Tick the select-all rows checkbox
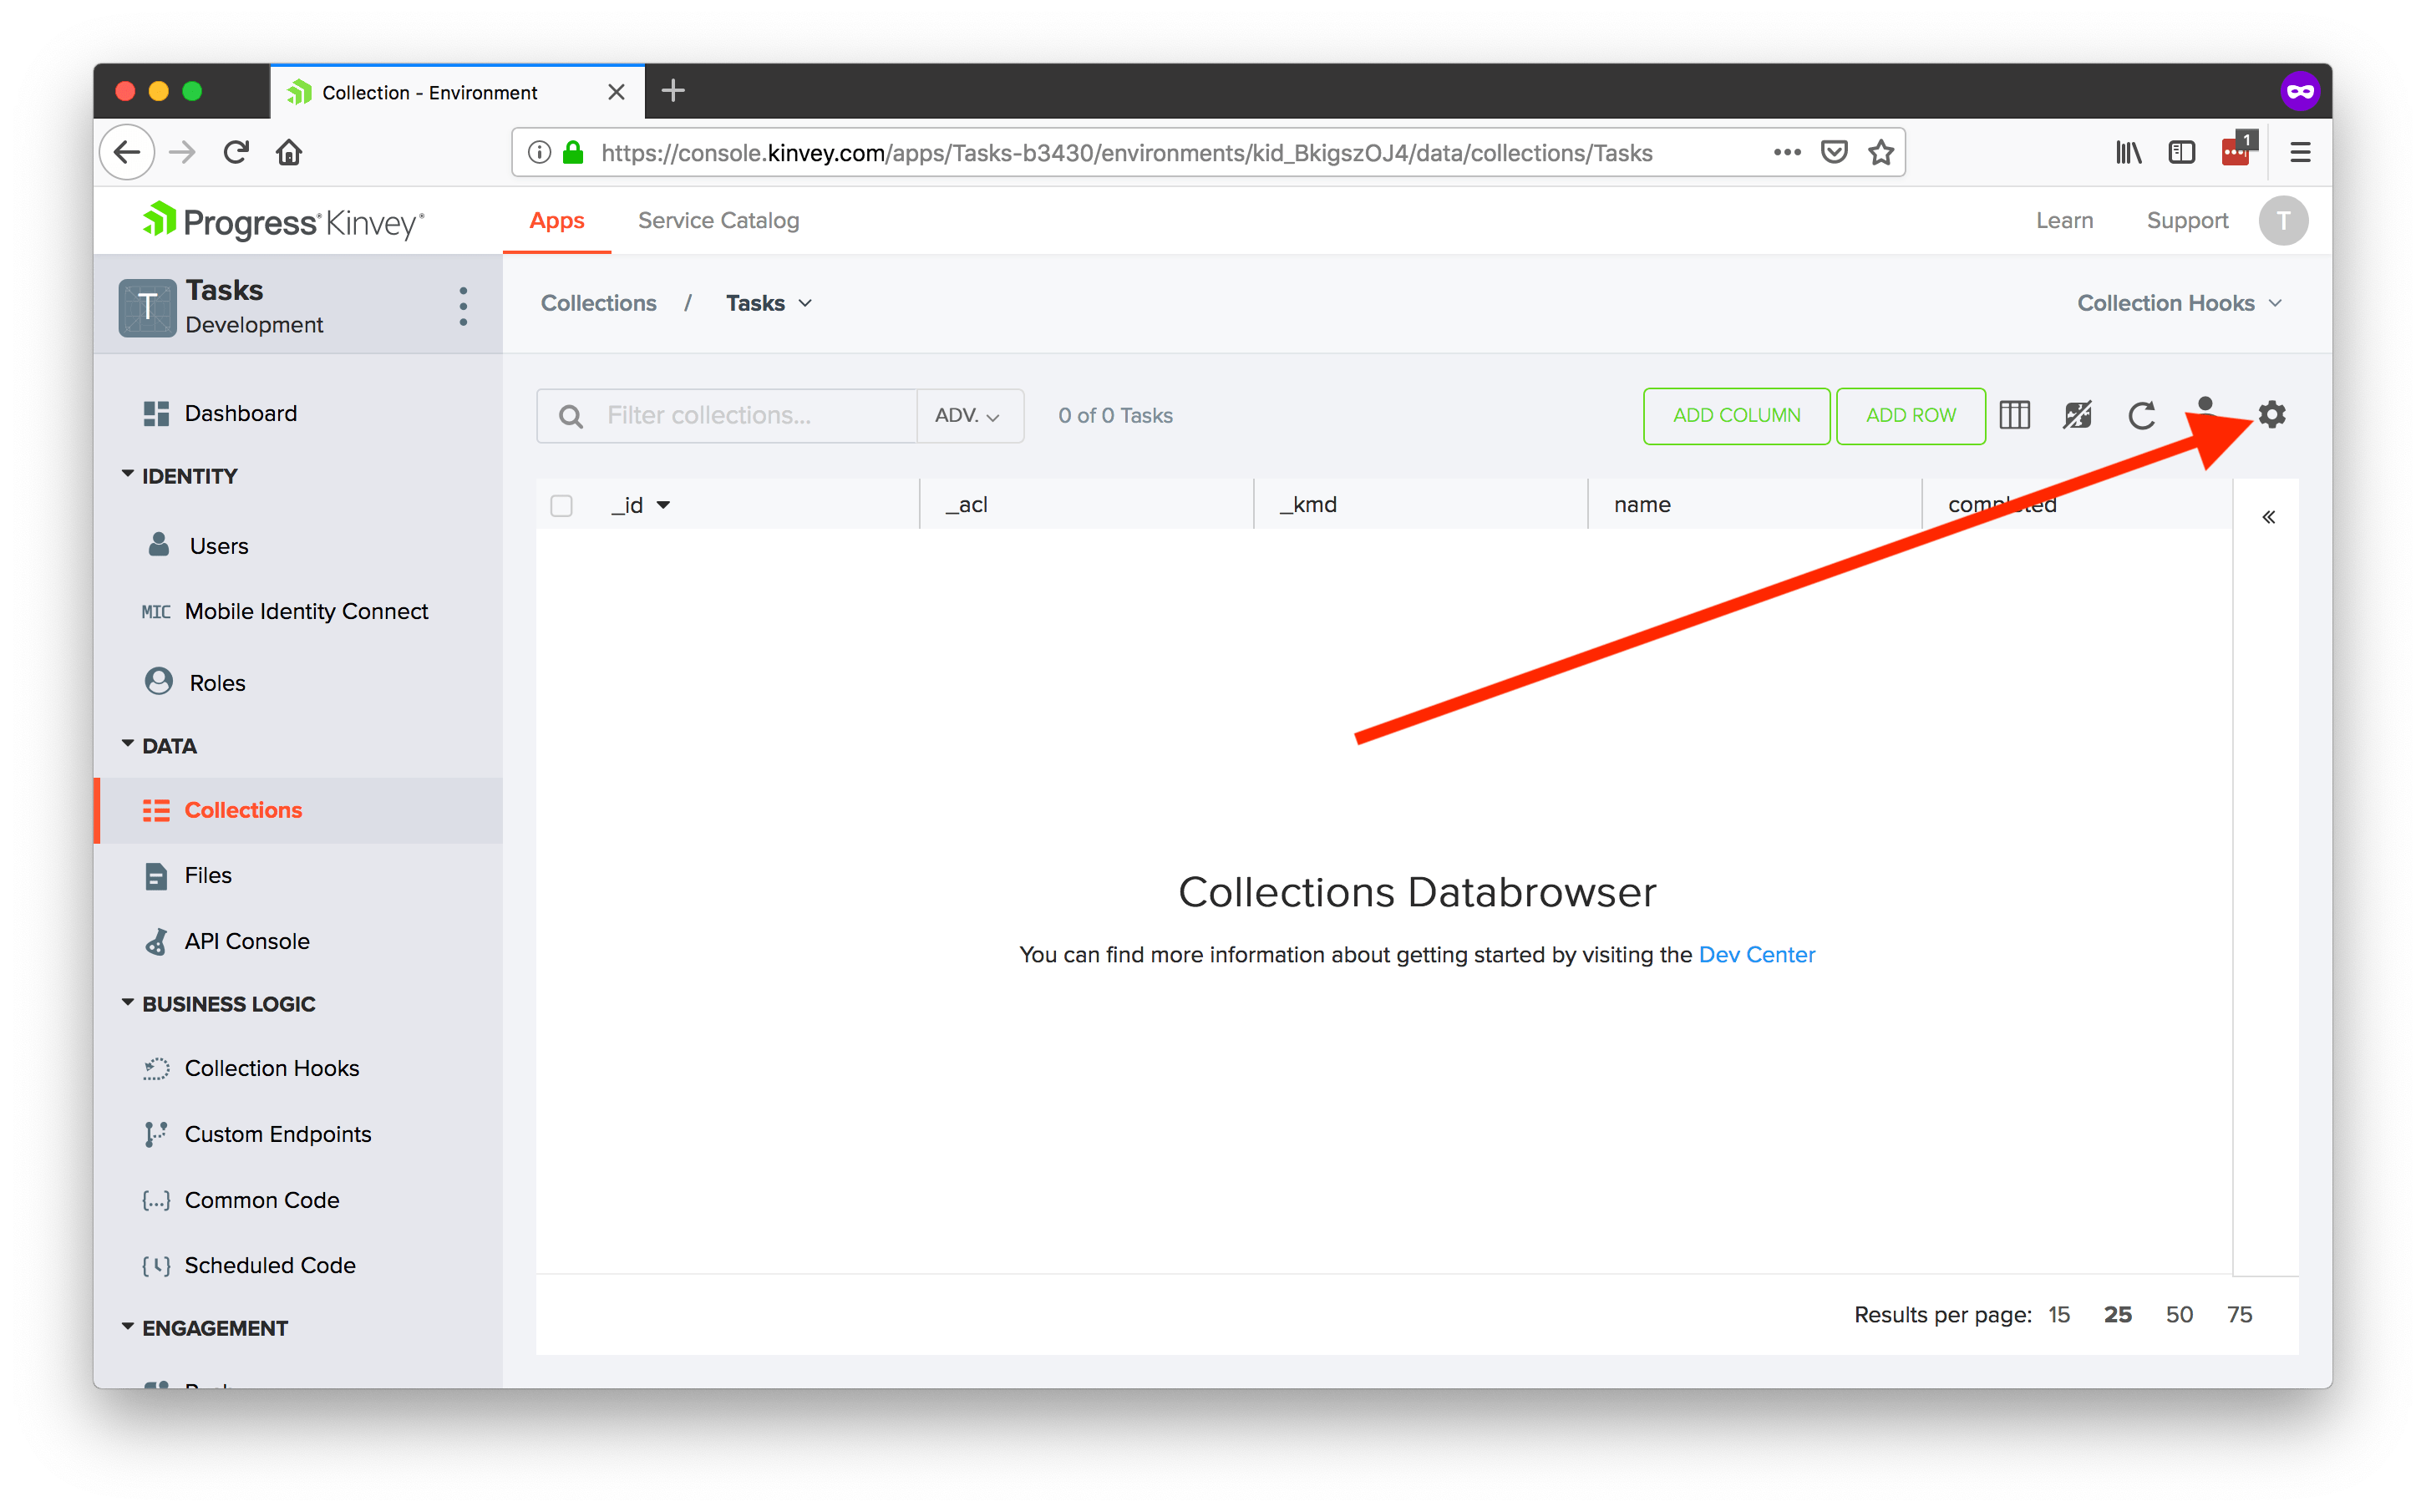 pos(562,505)
